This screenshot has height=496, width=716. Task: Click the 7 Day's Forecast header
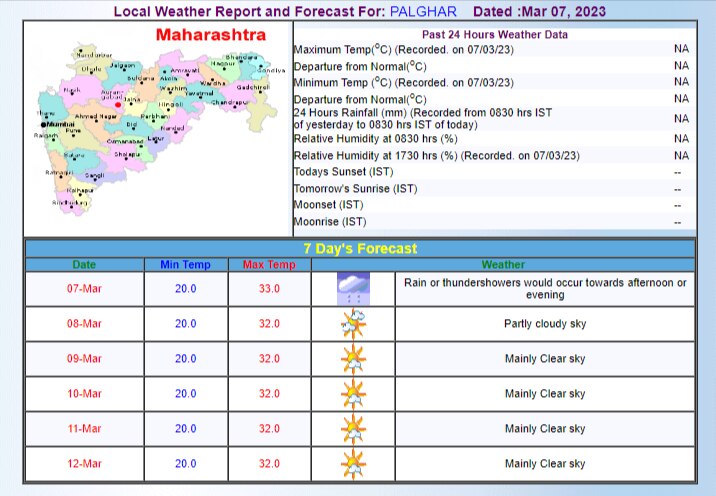coord(359,248)
